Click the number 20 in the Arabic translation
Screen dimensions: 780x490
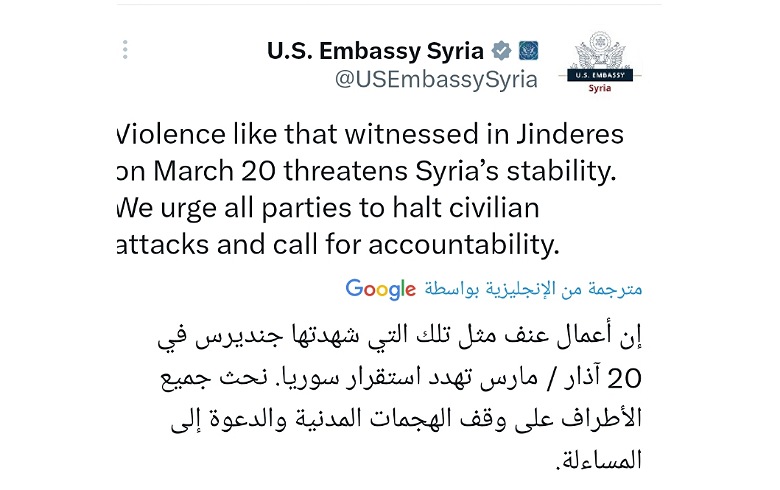[x=625, y=381]
